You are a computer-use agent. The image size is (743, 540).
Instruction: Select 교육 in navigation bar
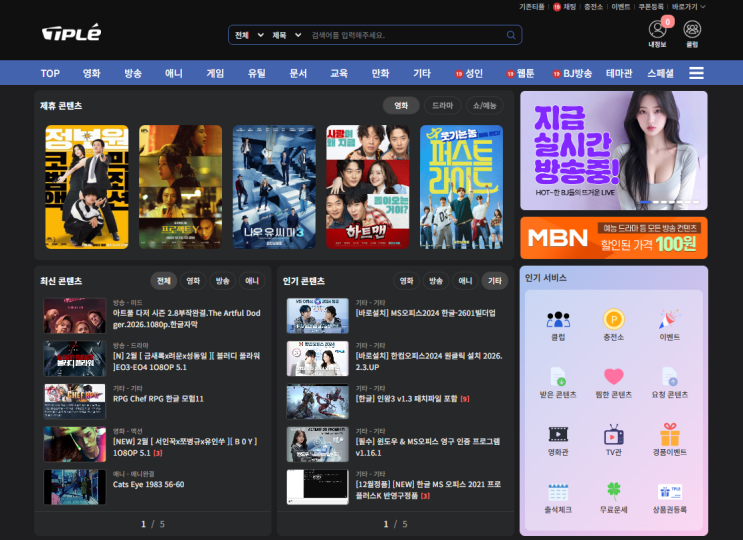(x=339, y=73)
